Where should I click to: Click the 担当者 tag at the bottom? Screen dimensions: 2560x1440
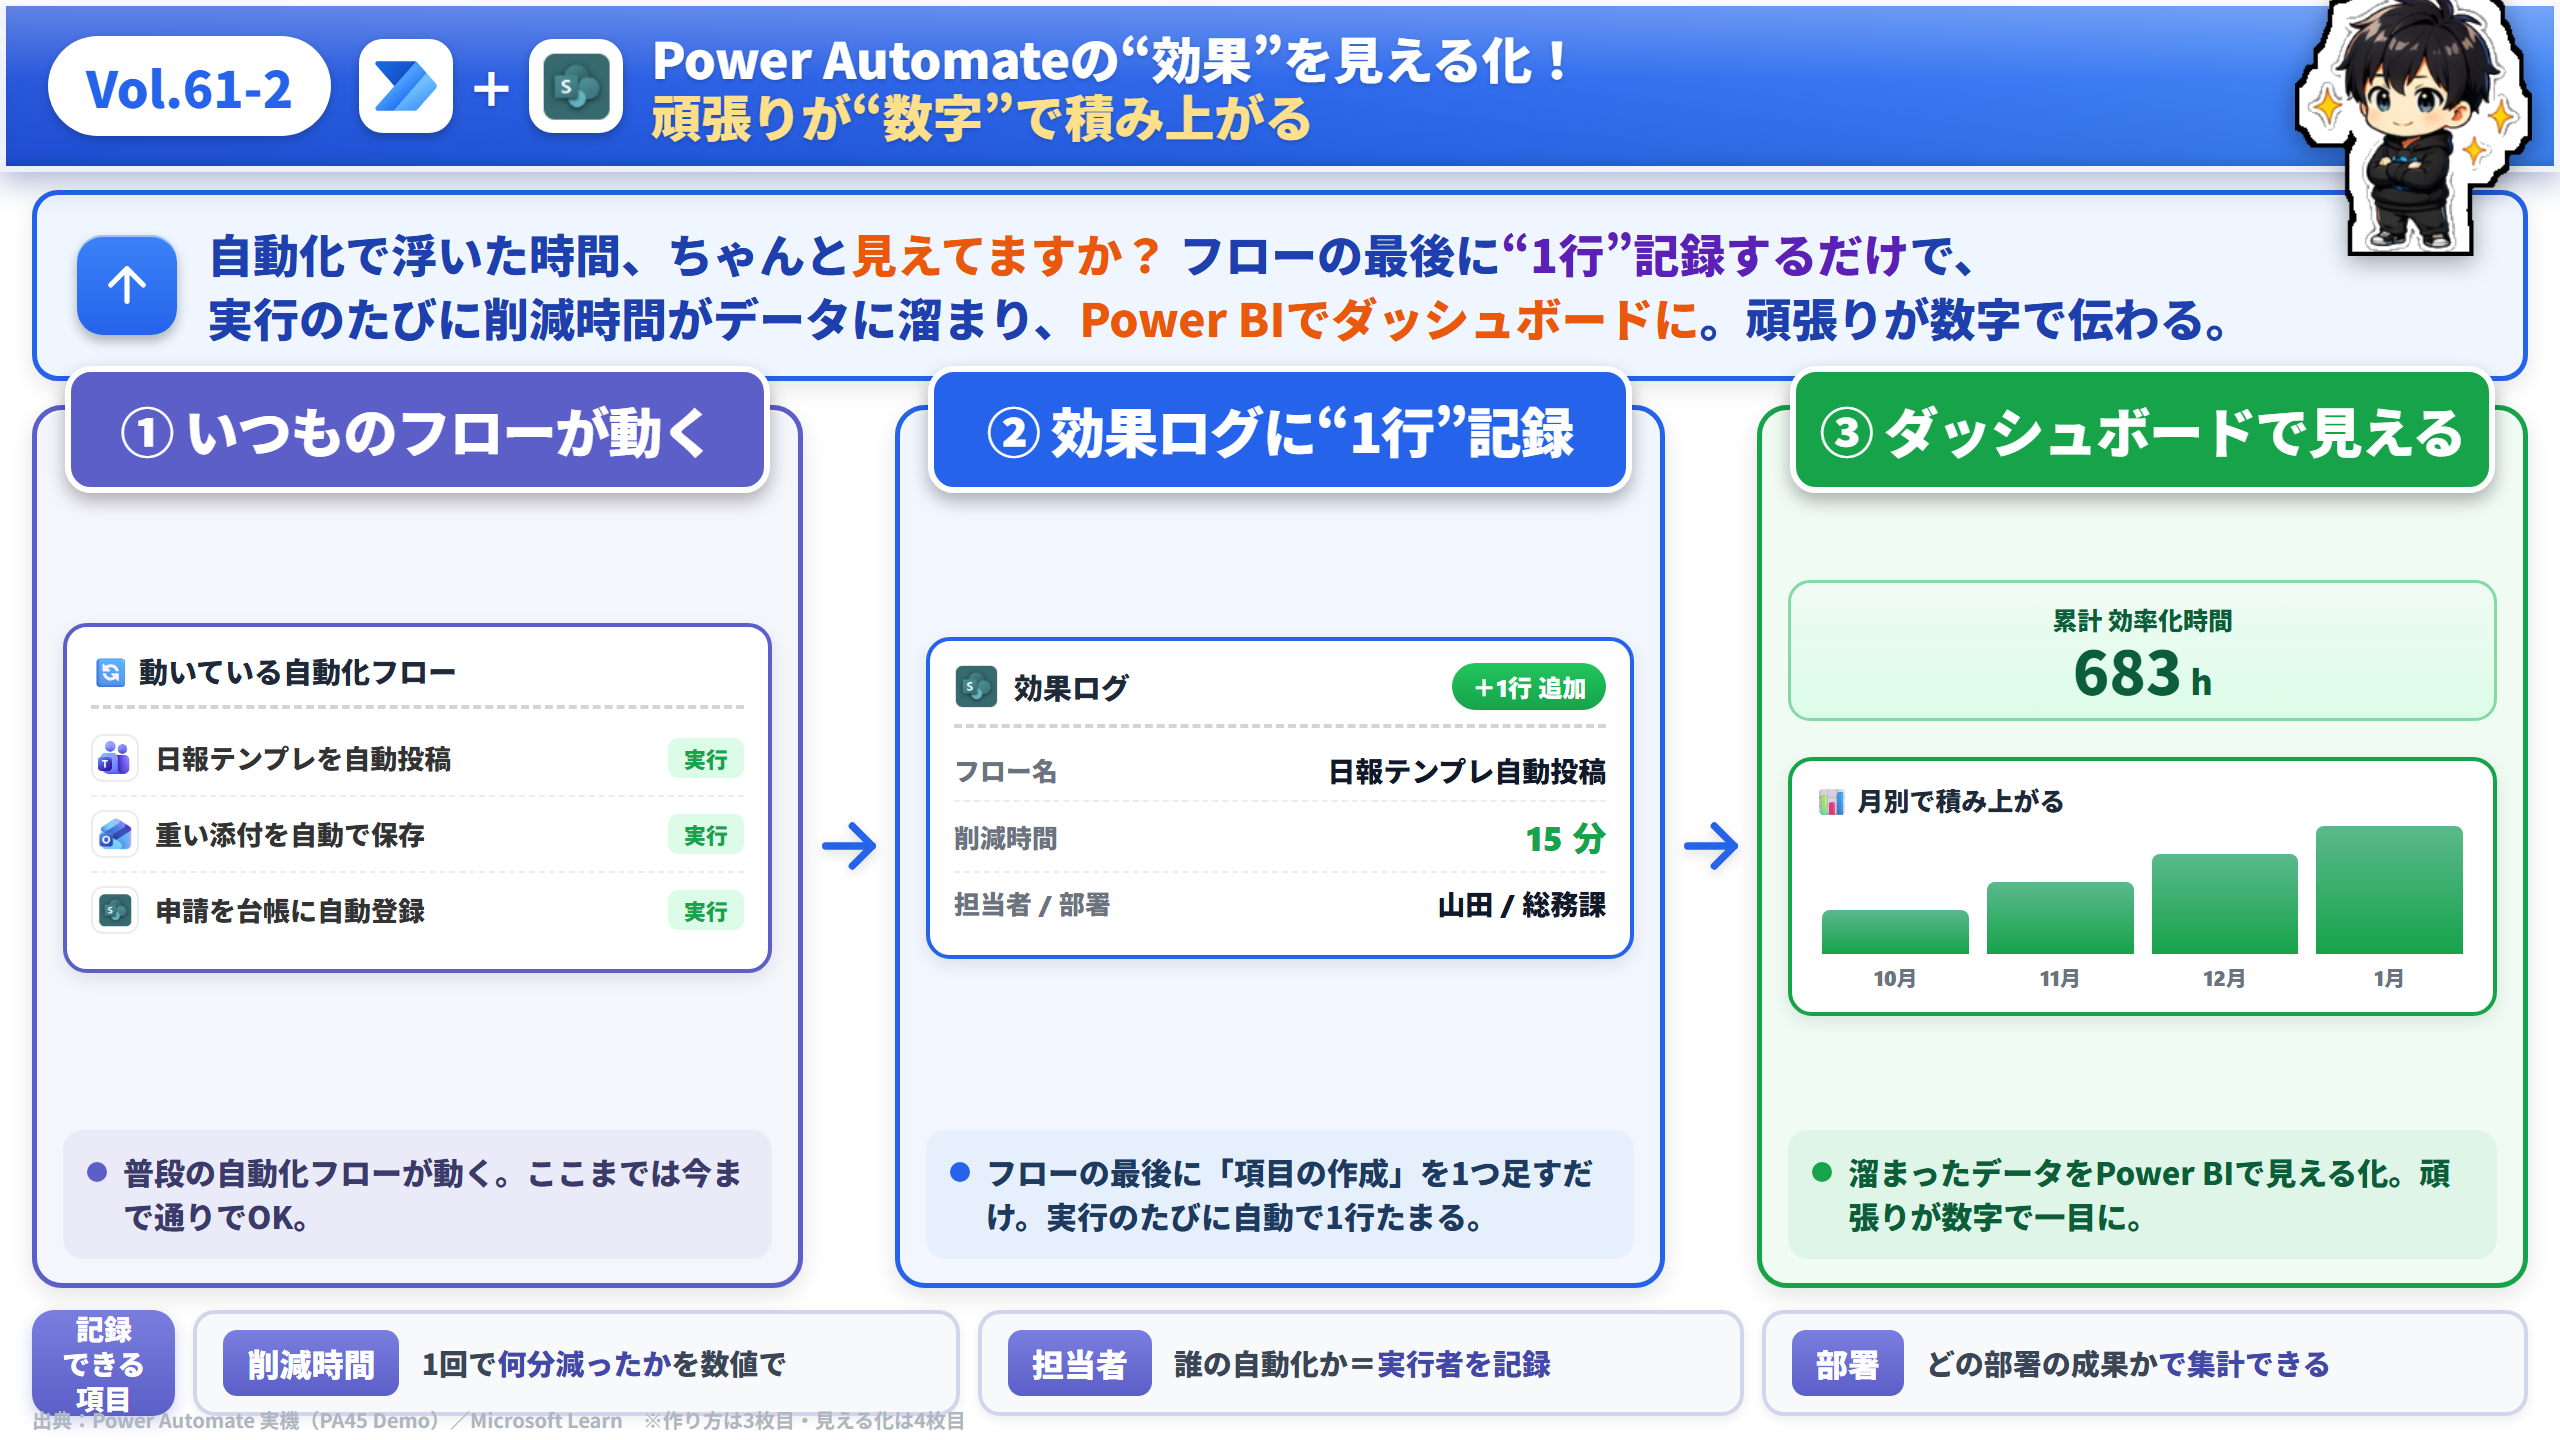[x=1079, y=1363]
